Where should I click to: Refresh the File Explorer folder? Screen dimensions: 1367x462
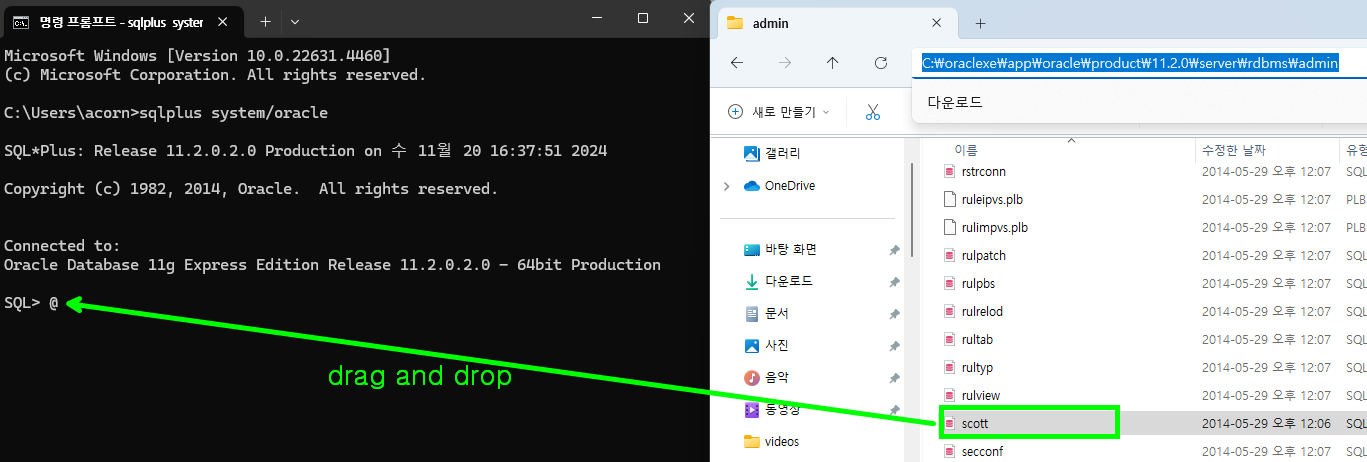coord(881,63)
